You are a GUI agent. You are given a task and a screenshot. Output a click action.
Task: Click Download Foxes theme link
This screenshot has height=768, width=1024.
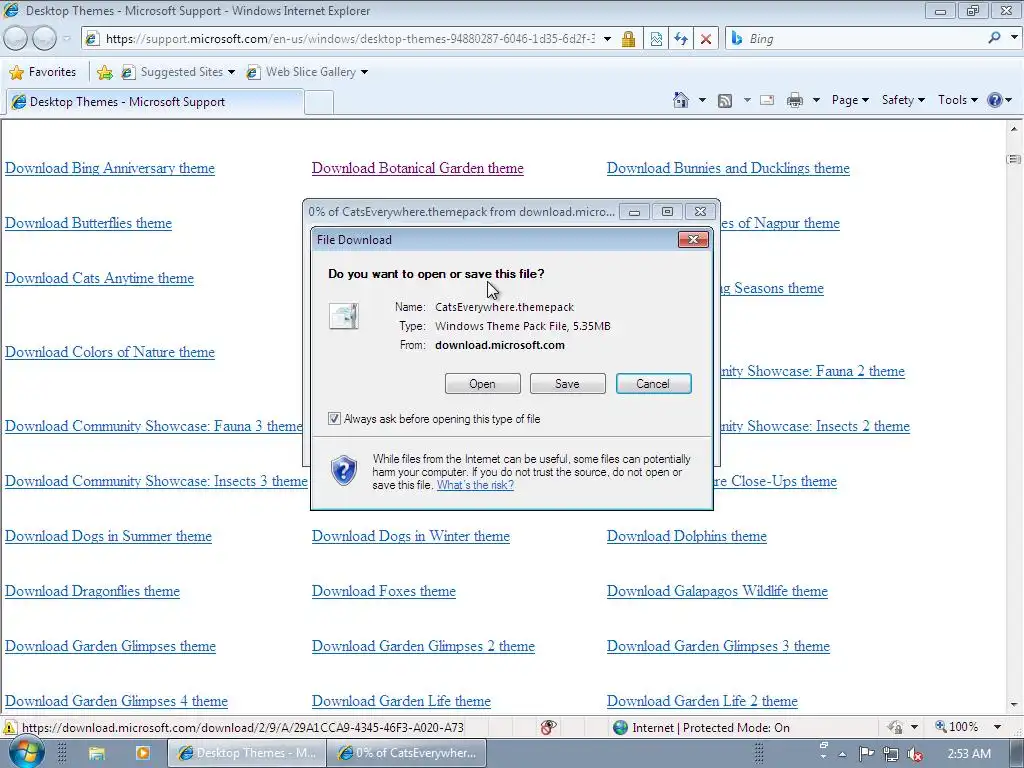point(383,591)
